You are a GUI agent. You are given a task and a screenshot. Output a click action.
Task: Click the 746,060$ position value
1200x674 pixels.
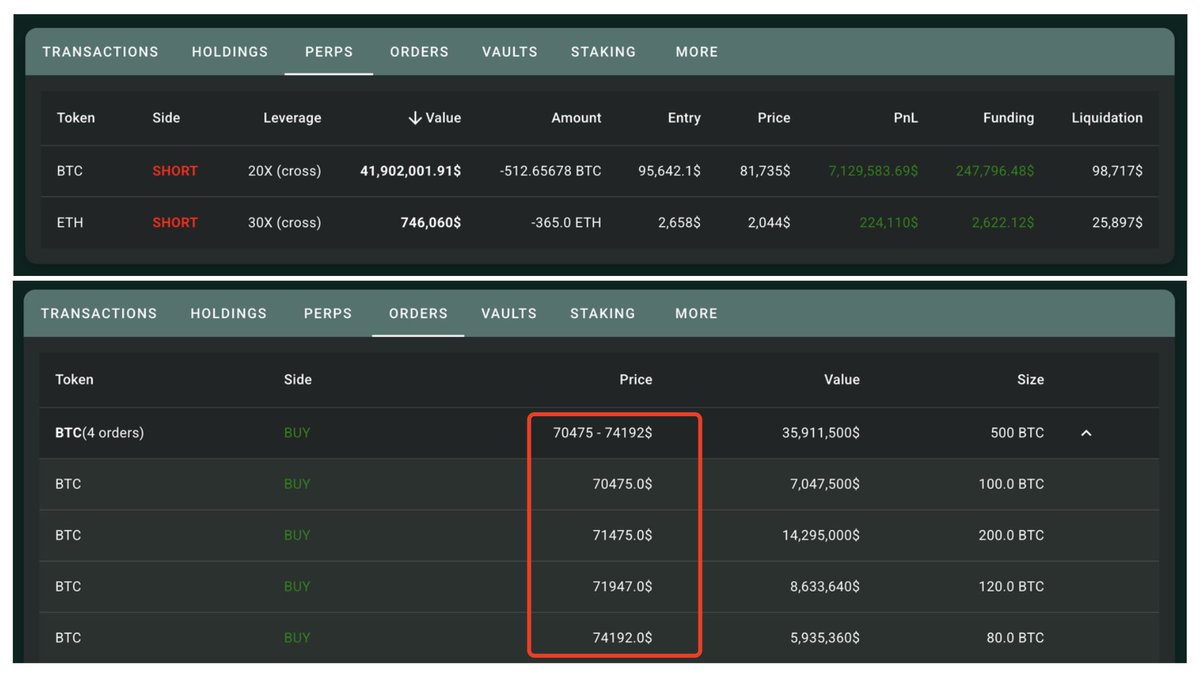pyautogui.click(x=432, y=222)
